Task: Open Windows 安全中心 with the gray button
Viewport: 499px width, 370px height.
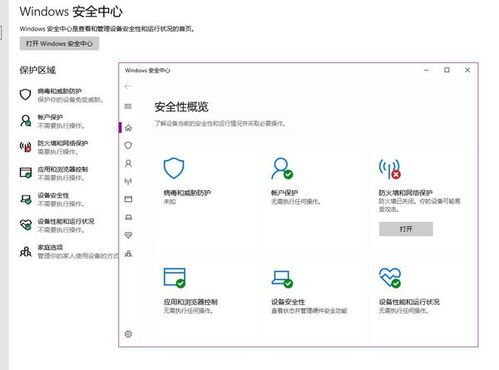Action: (59, 44)
